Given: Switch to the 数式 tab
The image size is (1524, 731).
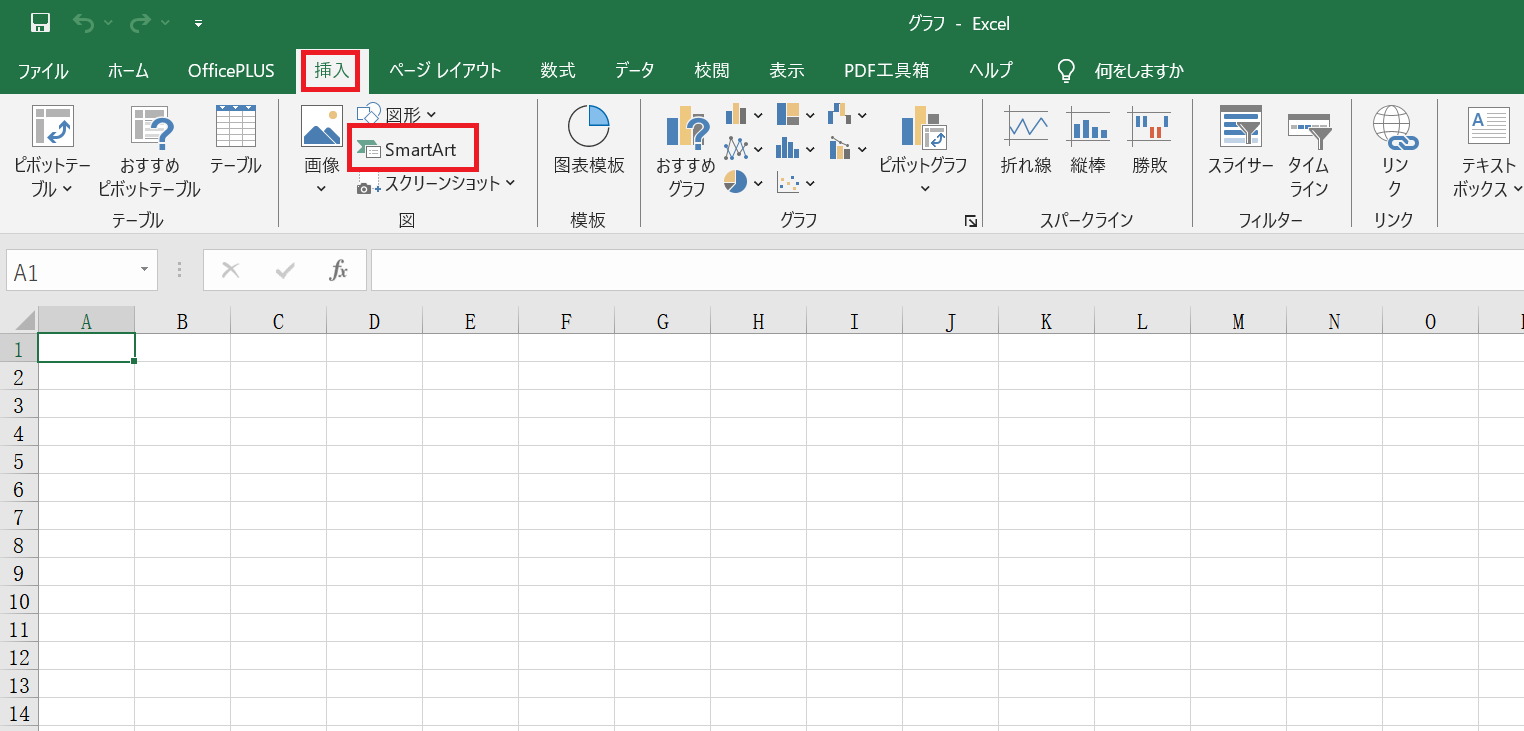Looking at the screenshot, I should coord(558,70).
